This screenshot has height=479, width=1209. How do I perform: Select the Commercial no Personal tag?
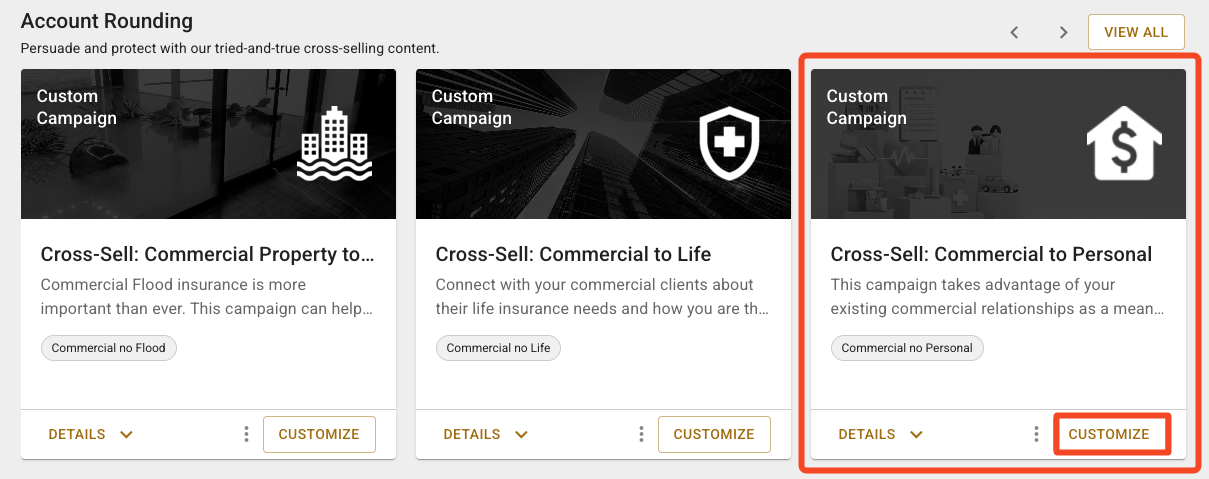(x=907, y=348)
